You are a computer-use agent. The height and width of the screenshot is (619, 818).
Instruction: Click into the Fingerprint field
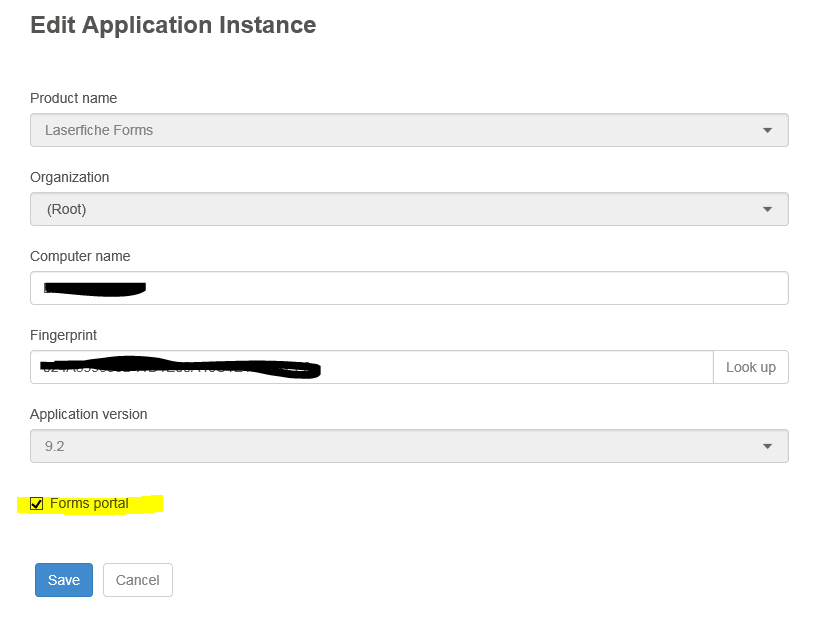tap(371, 367)
